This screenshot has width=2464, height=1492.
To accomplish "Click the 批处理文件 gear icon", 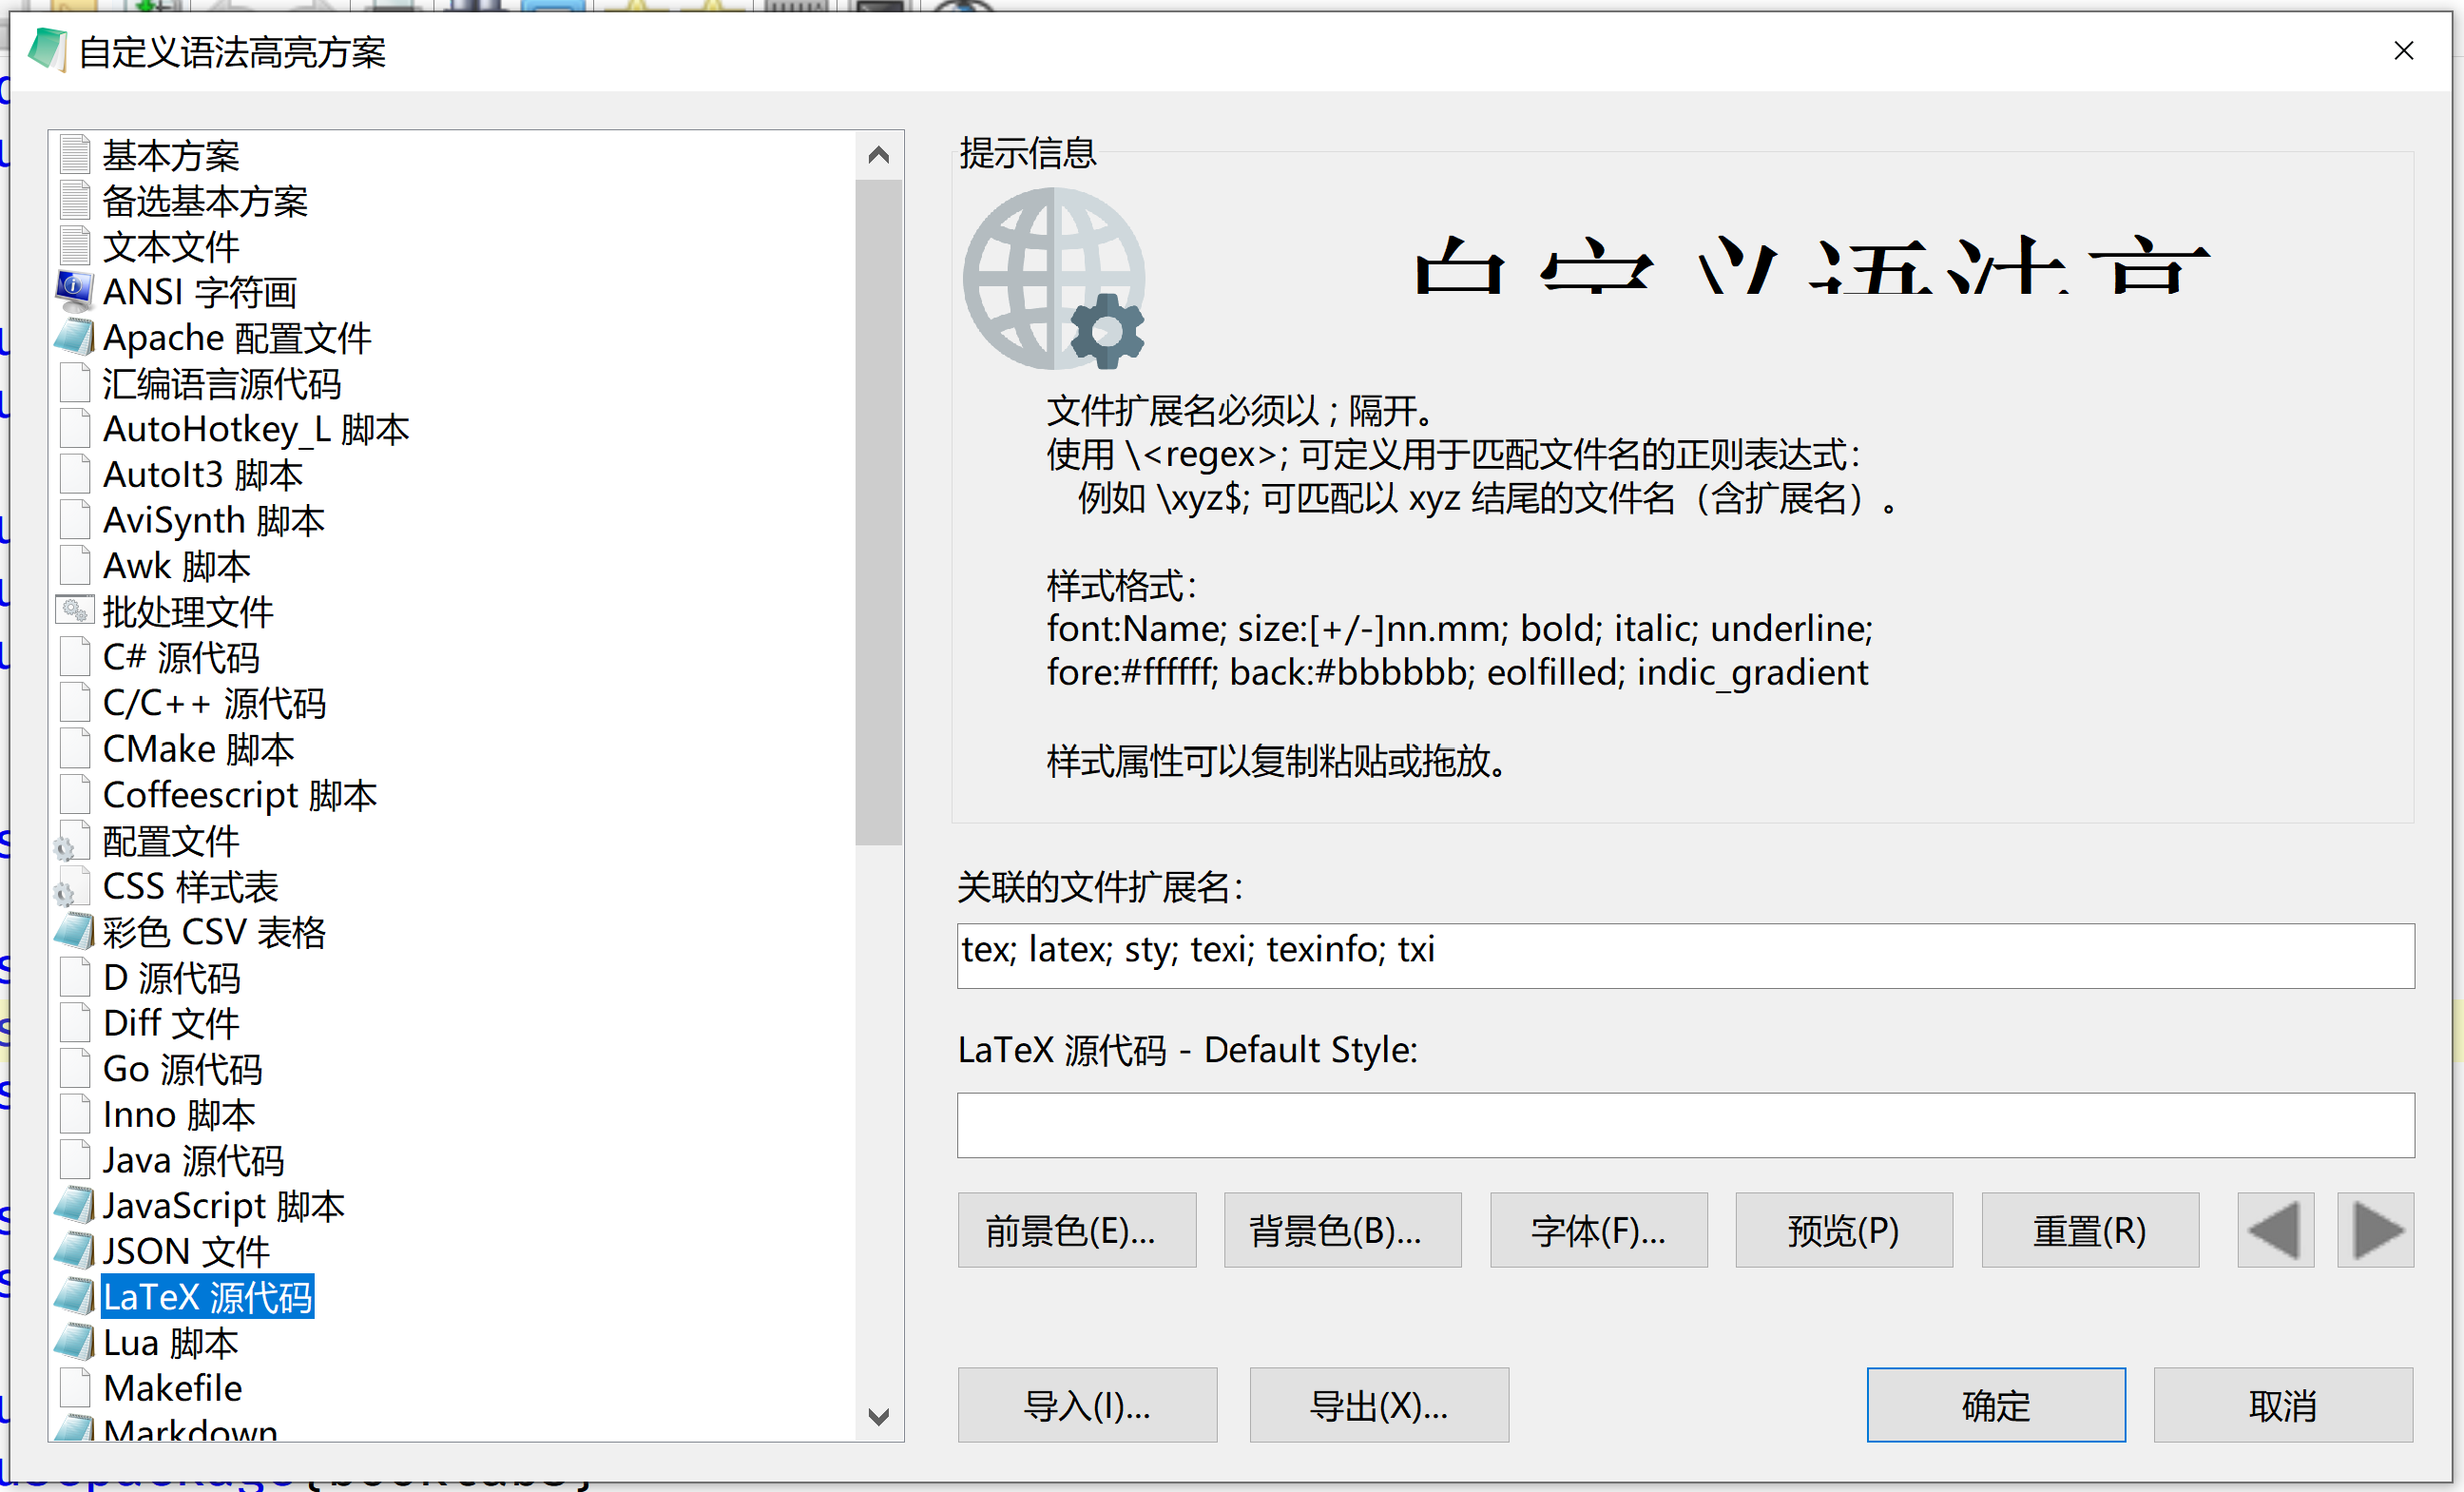I will point(74,611).
